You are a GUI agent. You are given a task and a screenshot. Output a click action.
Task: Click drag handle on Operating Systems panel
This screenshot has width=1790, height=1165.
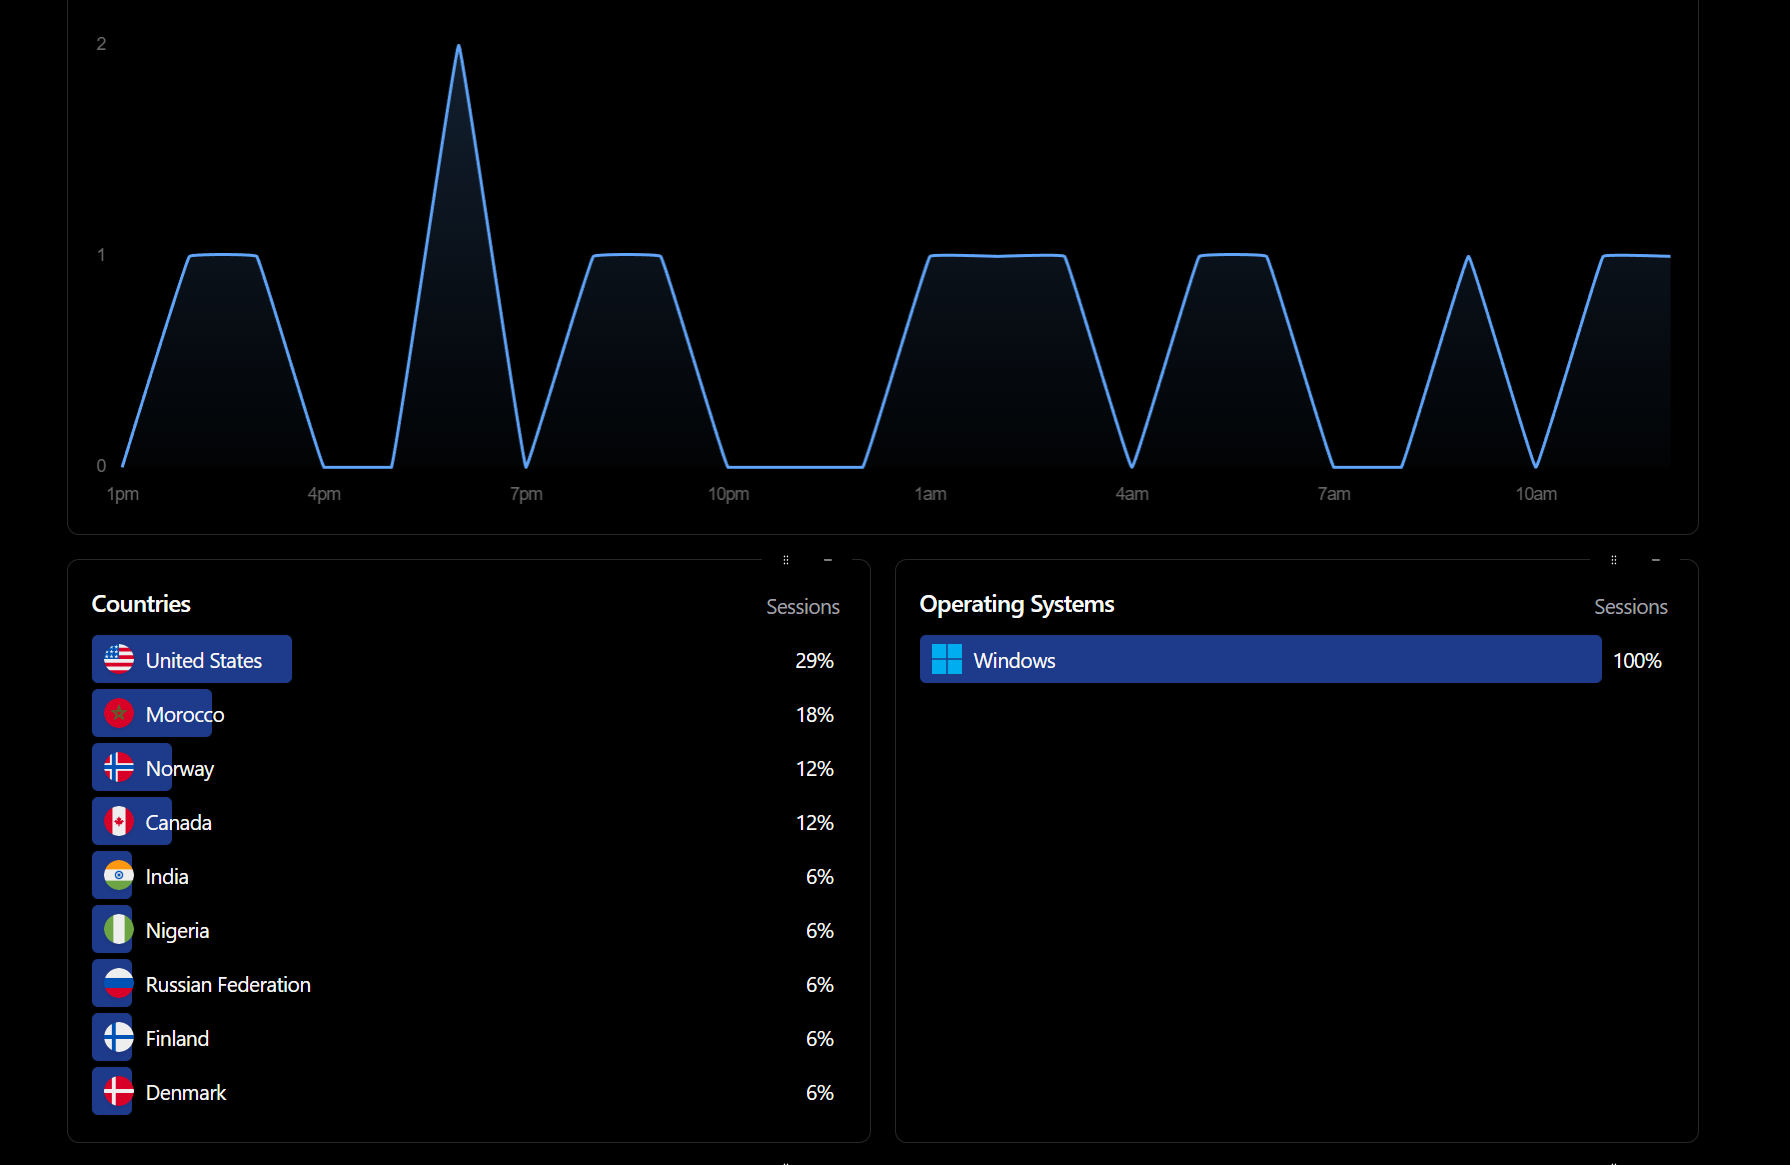click(x=1614, y=560)
